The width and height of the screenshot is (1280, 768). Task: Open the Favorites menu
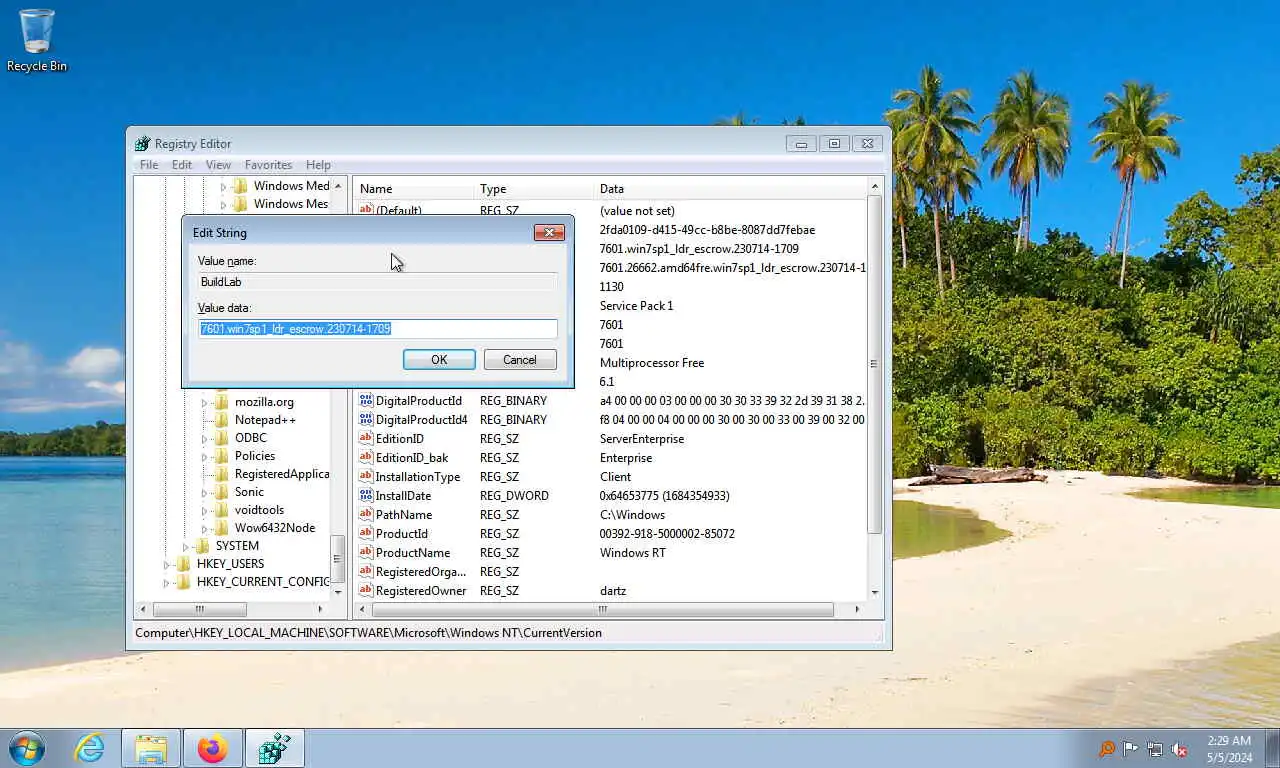click(268, 165)
